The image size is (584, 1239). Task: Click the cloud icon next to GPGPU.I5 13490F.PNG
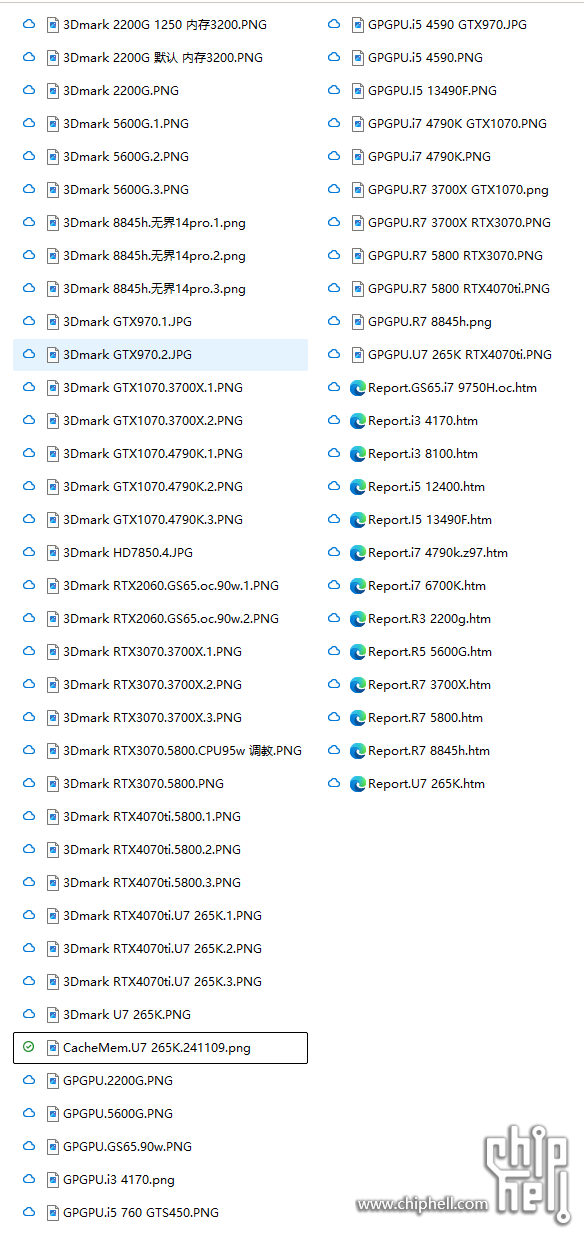pyautogui.click(x=335, y=91)
